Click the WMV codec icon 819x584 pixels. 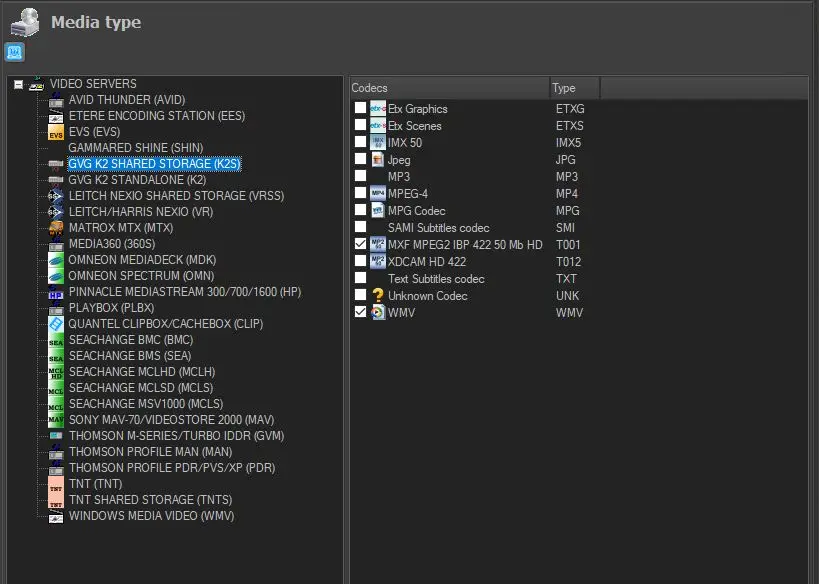[x=378, y=313]
